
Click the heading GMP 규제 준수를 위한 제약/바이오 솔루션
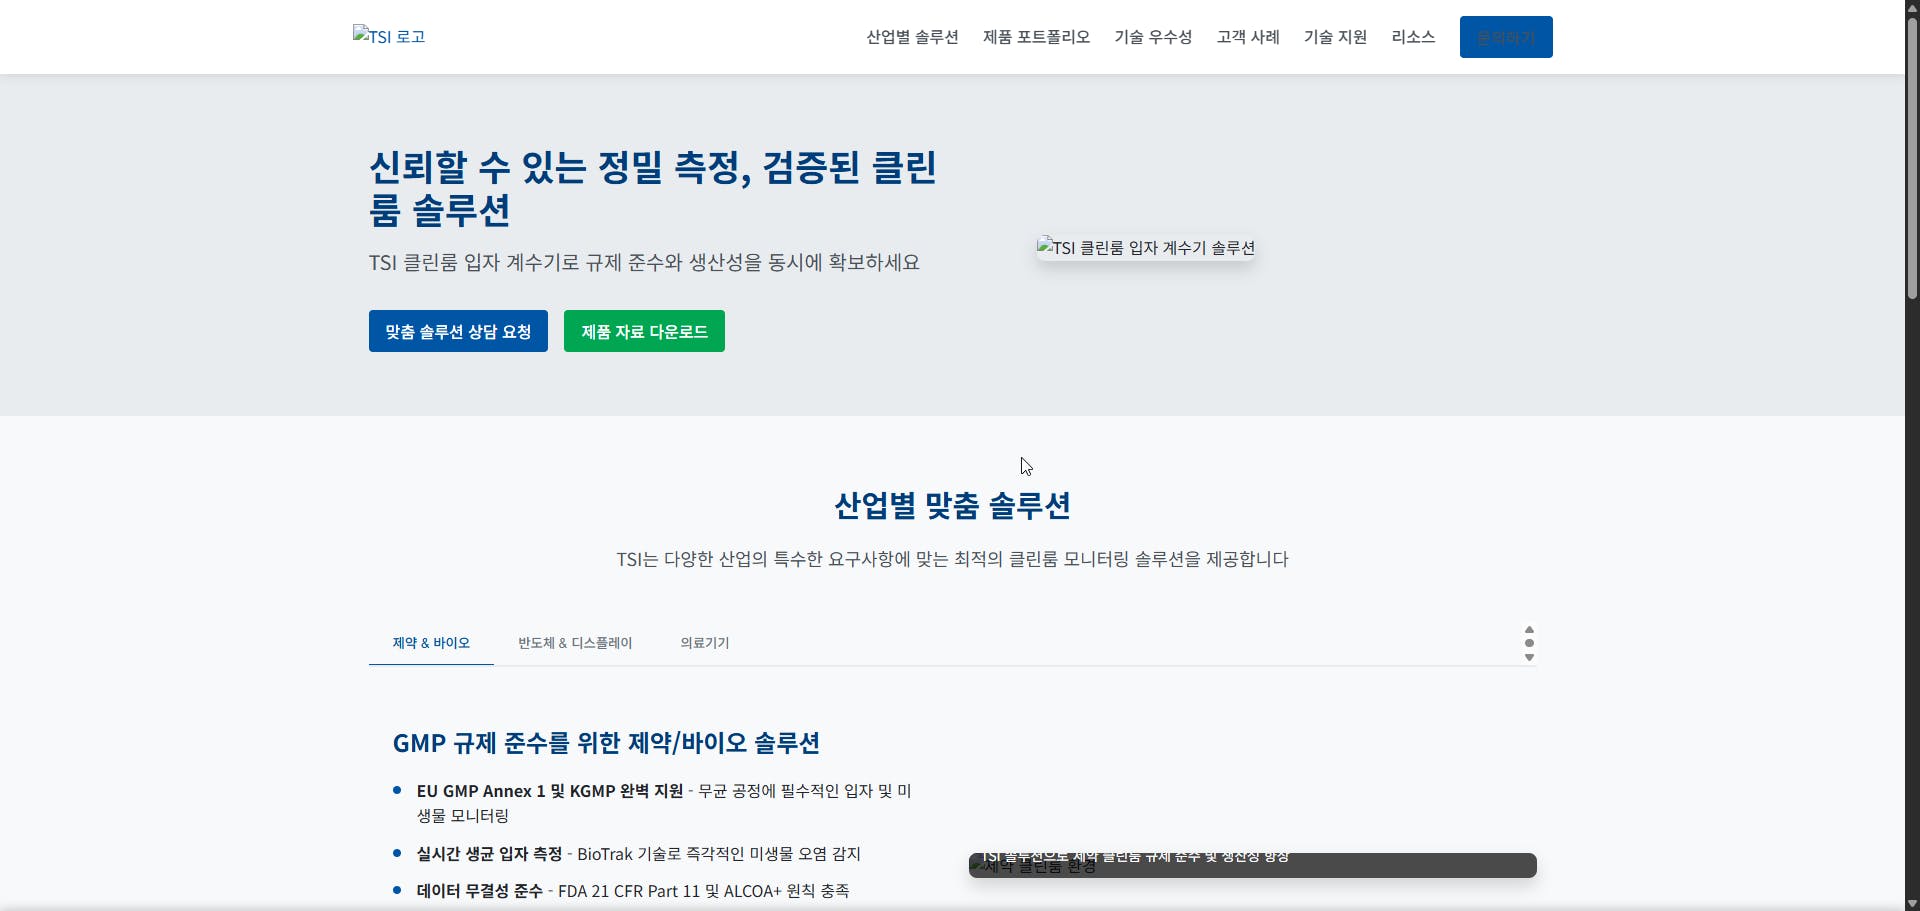pyautogui.click(x=606, y=743)
